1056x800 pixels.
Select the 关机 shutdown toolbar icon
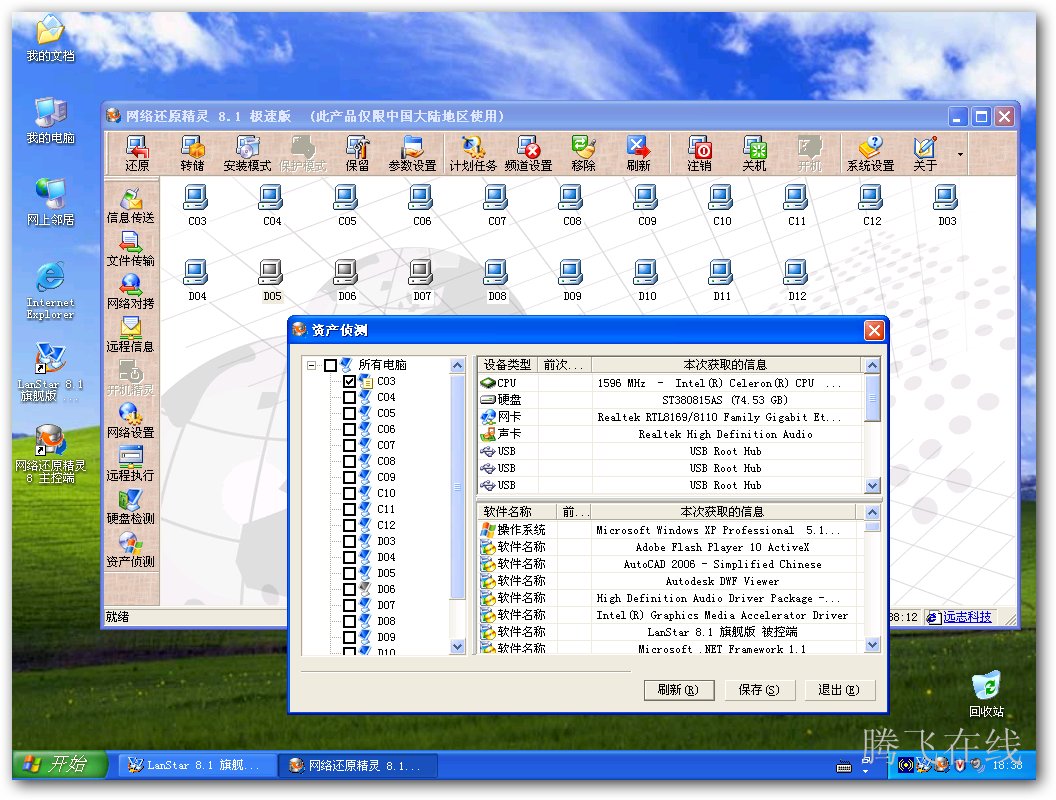pyautogui.click(x=754, y=154)
